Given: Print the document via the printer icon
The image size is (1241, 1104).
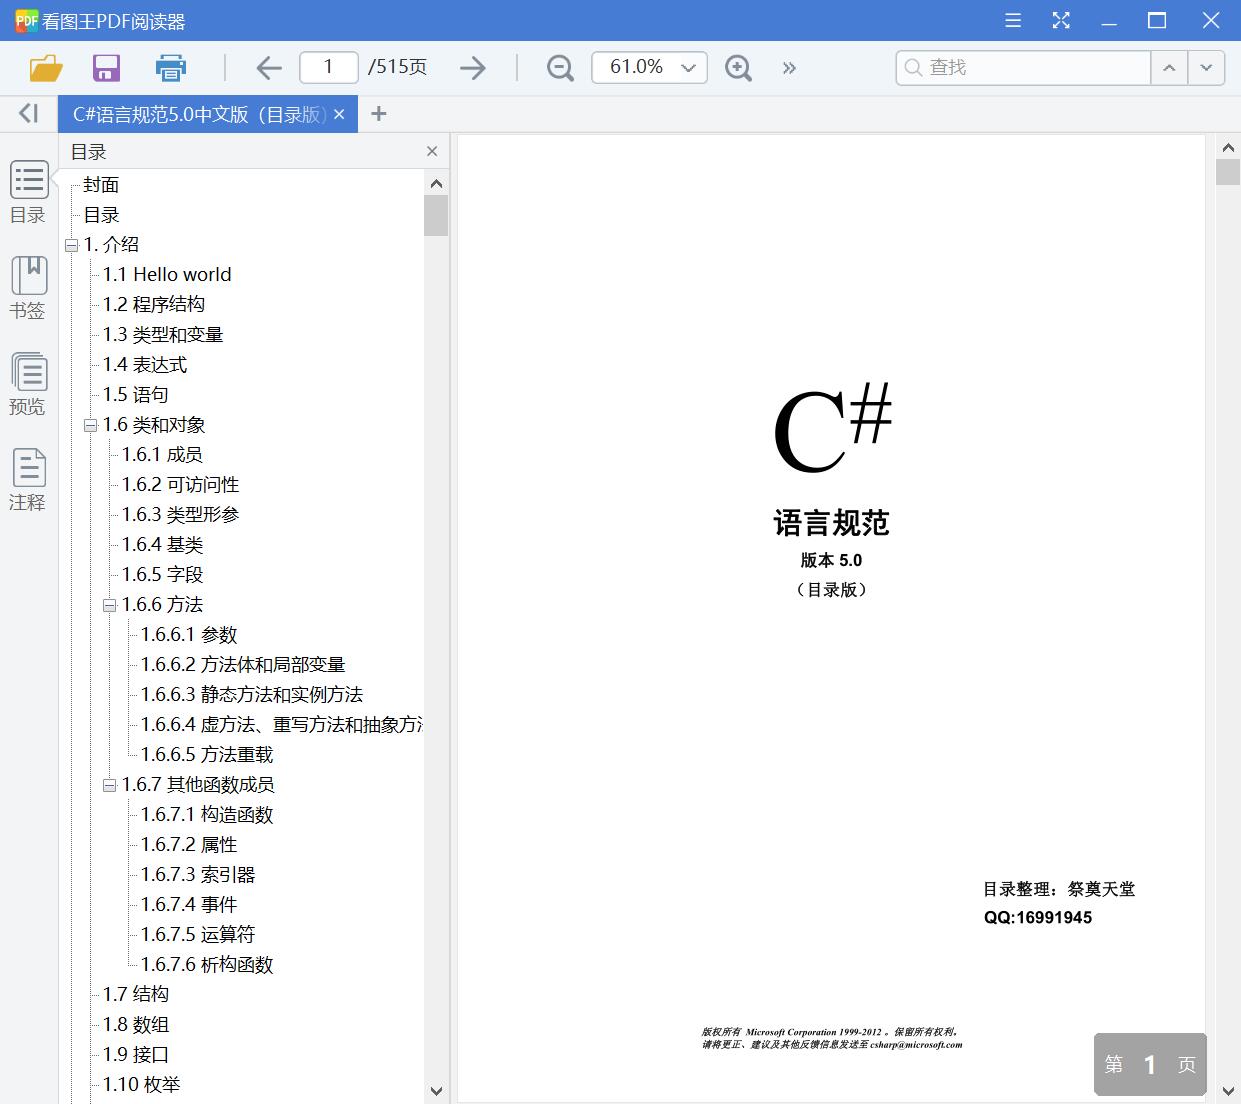Looking at the screenshot, I should point(170,67).
